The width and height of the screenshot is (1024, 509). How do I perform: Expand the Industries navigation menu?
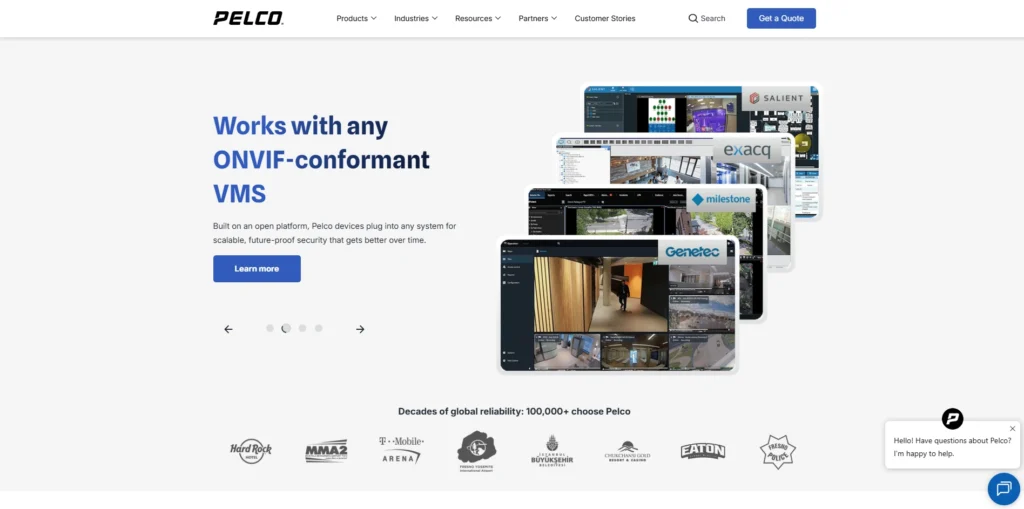point(416,18)
